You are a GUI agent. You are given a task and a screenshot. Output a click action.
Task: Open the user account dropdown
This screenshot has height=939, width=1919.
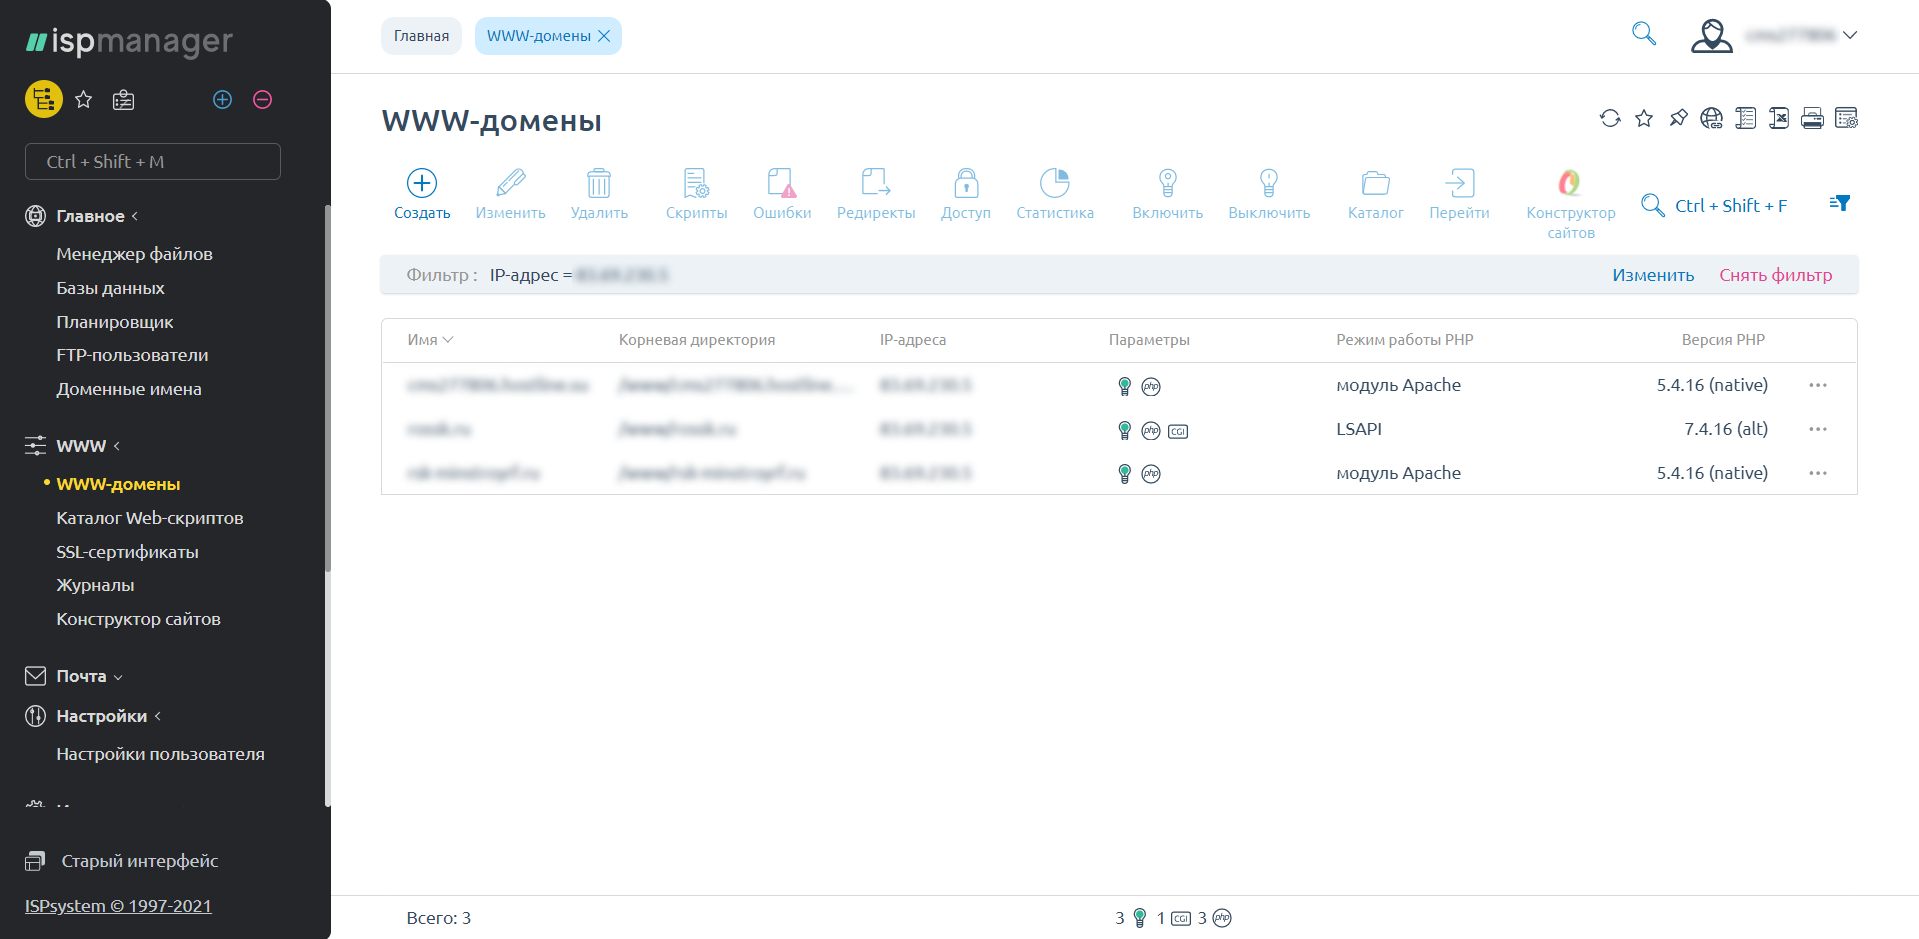point(1774,35)
